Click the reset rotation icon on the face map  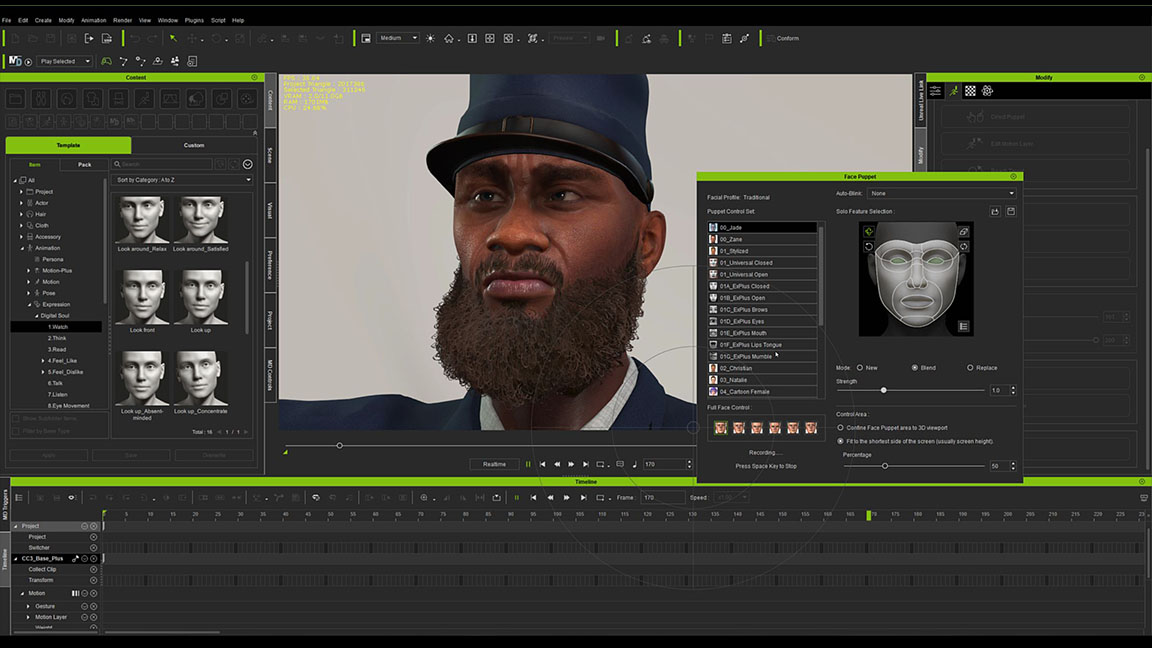868,247
